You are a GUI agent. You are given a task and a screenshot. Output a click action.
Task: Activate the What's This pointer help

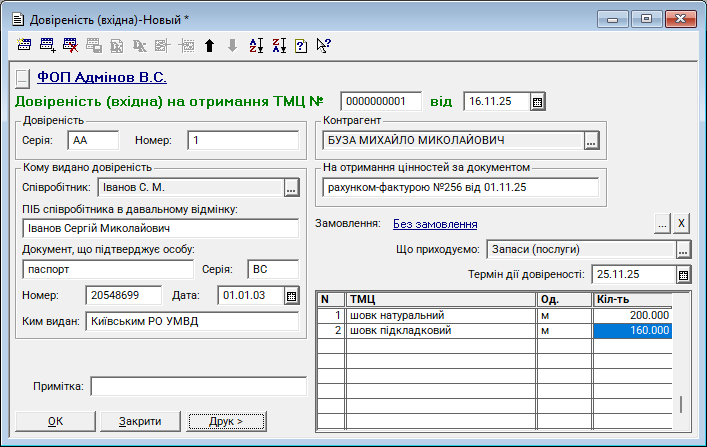[323, 45]
